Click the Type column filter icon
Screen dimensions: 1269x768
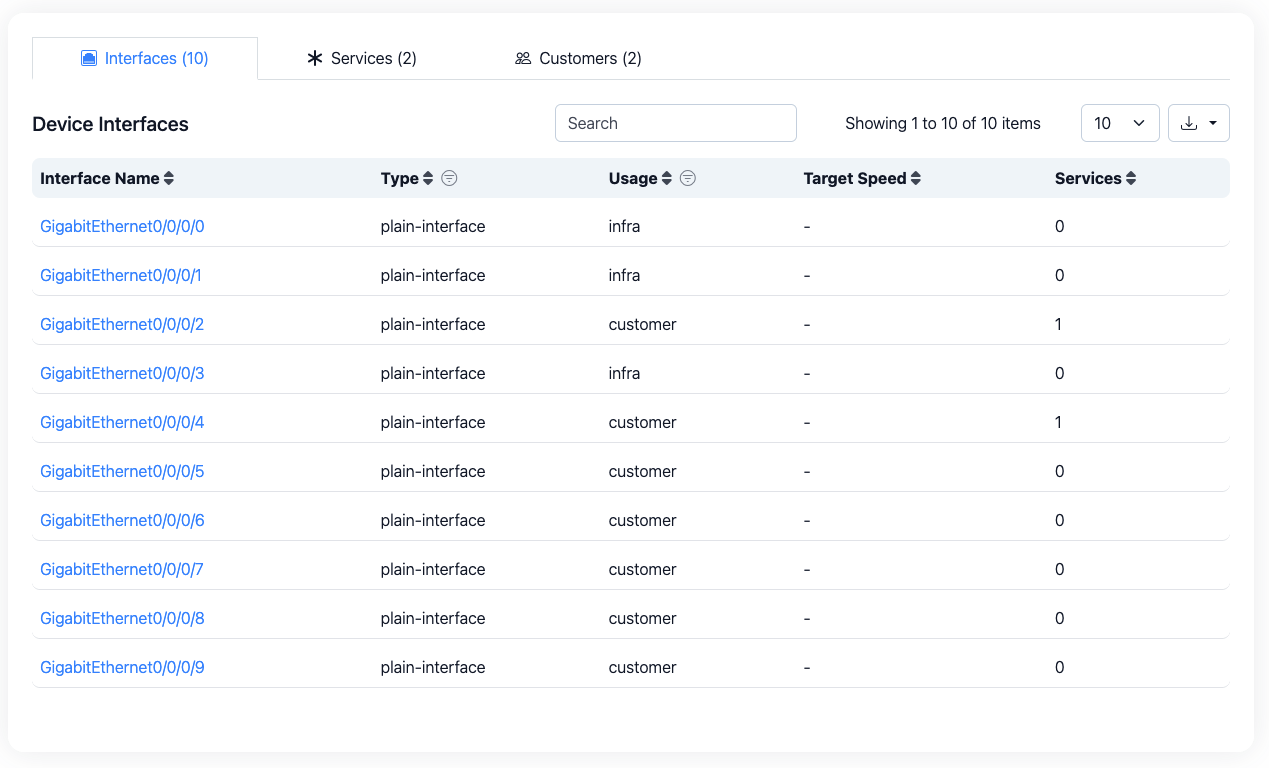450,178
